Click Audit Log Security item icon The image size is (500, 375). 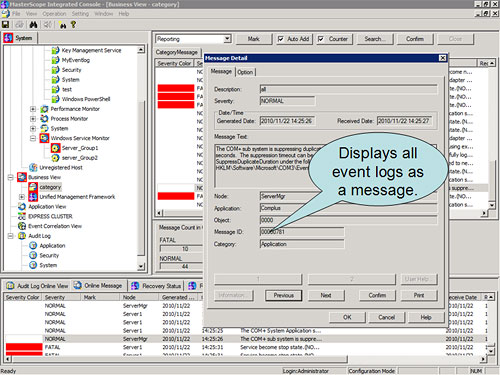(33, 255)
